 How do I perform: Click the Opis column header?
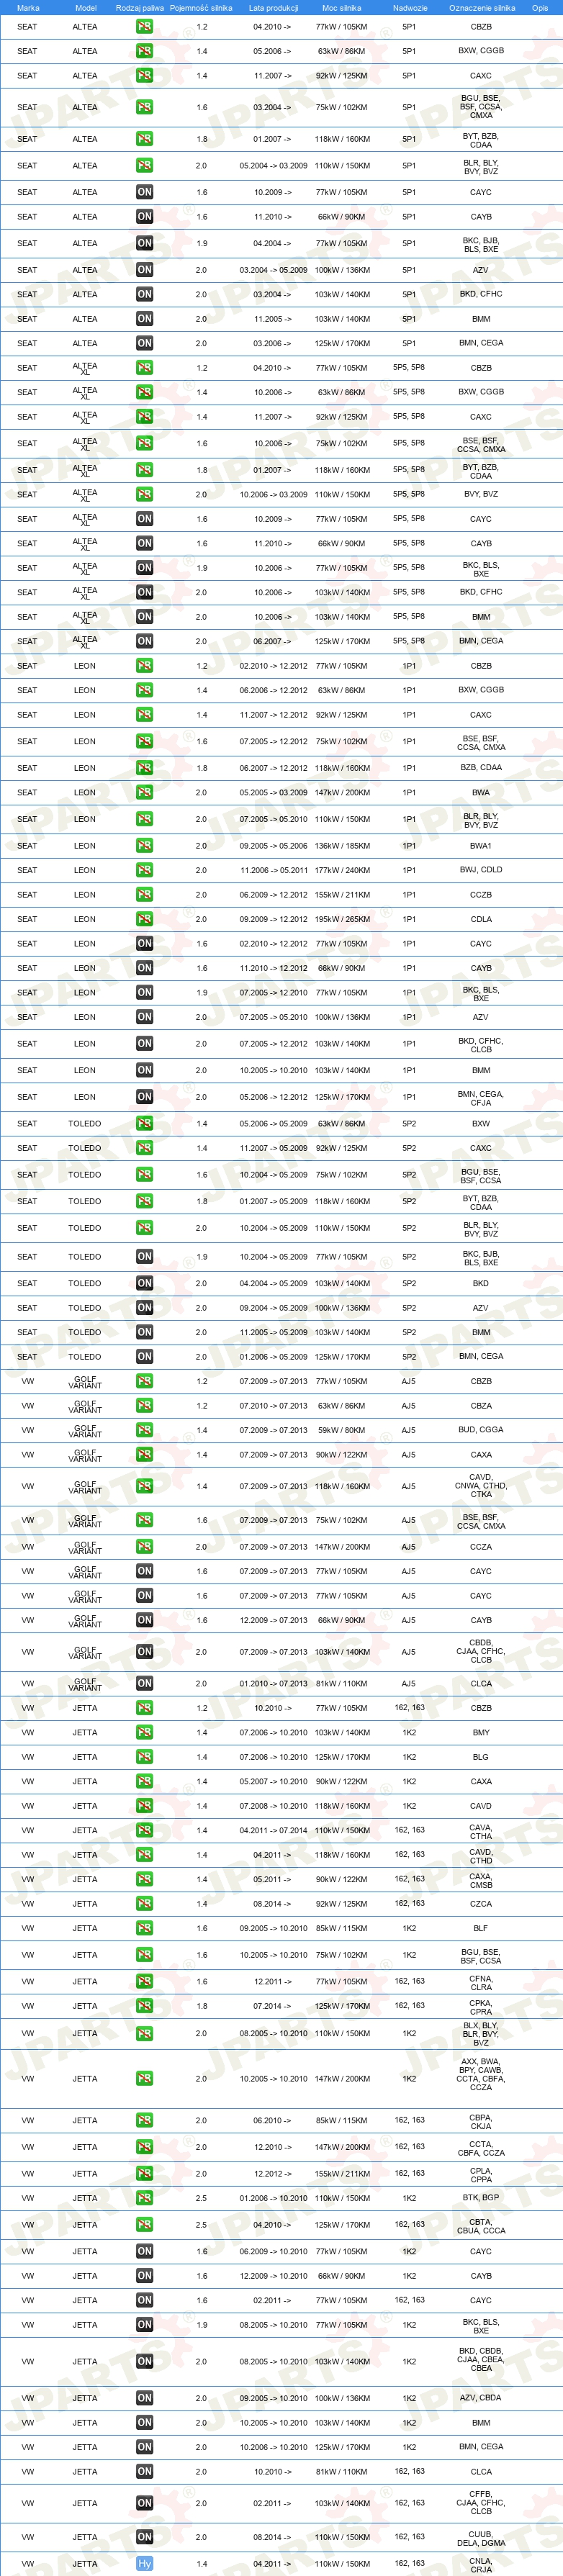pyautogui.click(x=540, y=7)
